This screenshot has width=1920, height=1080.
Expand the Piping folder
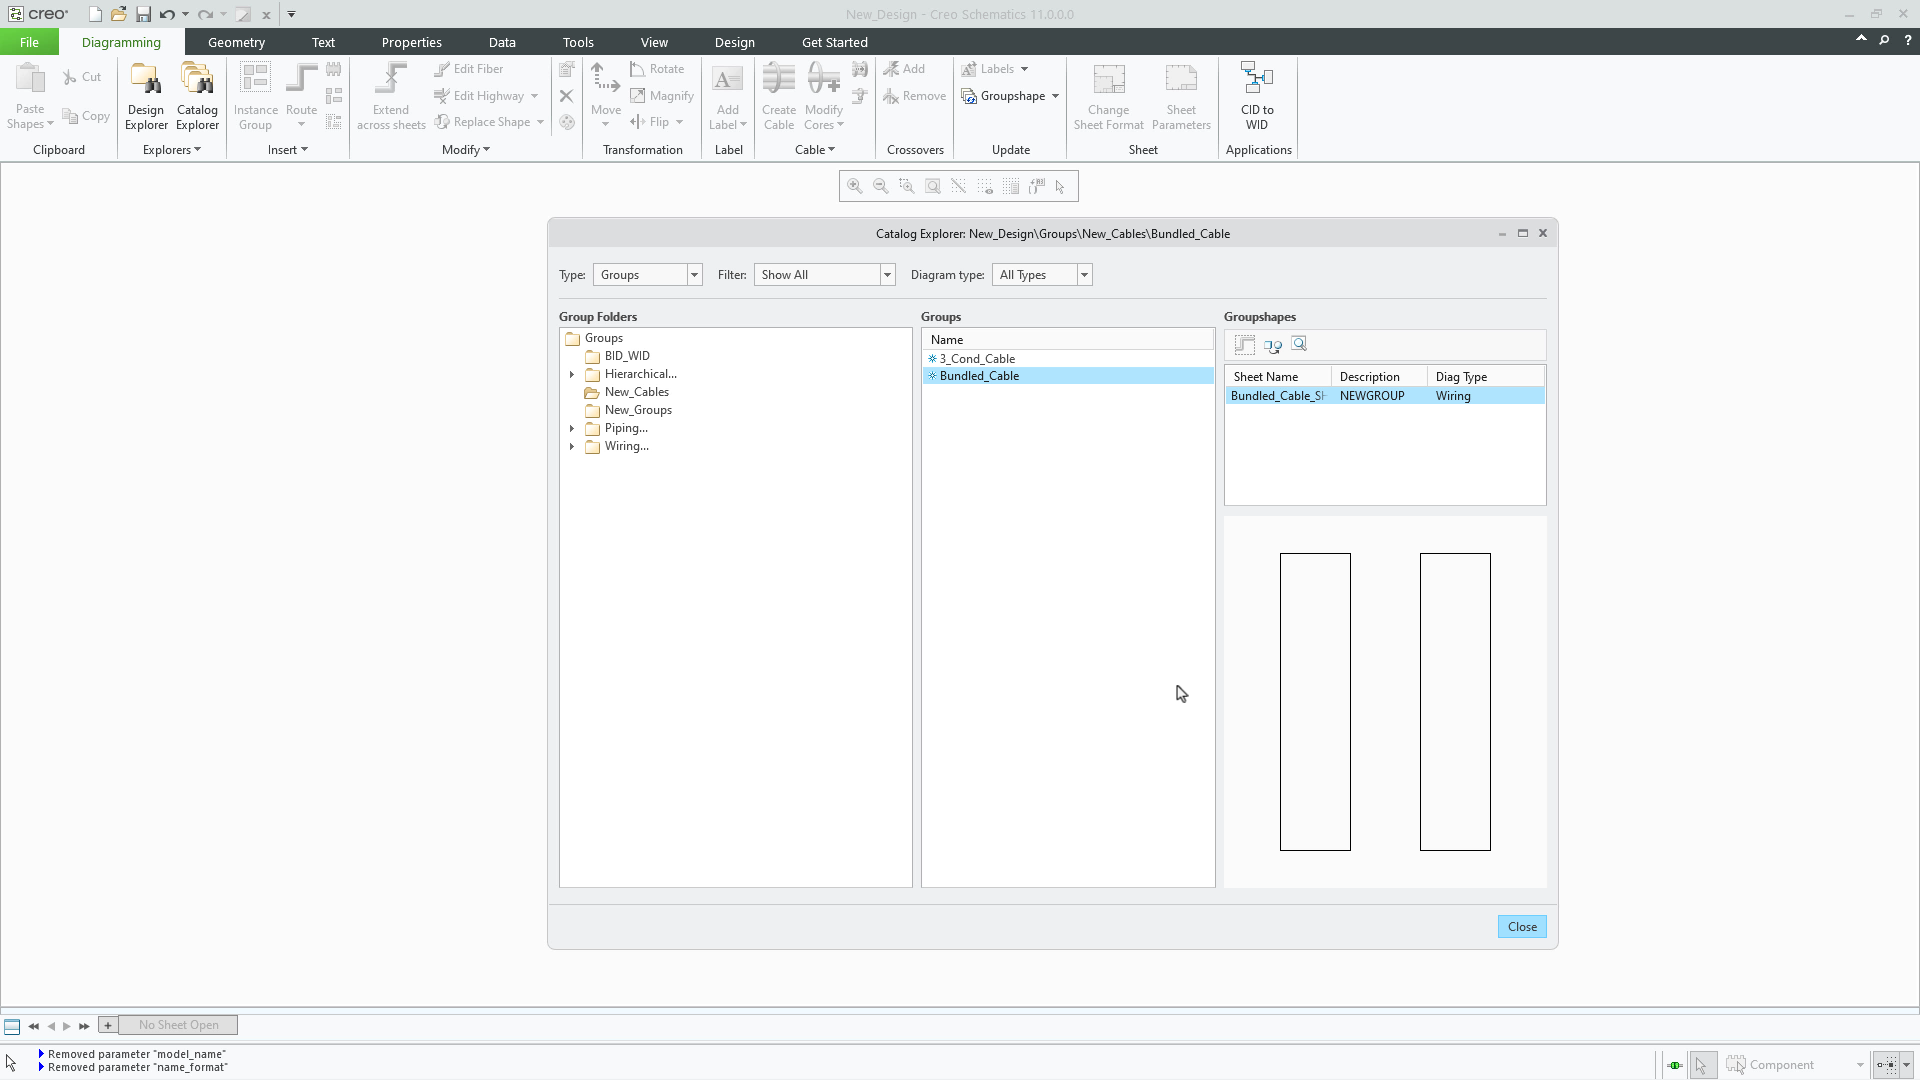pyautogui.click(x=572, y=429)
